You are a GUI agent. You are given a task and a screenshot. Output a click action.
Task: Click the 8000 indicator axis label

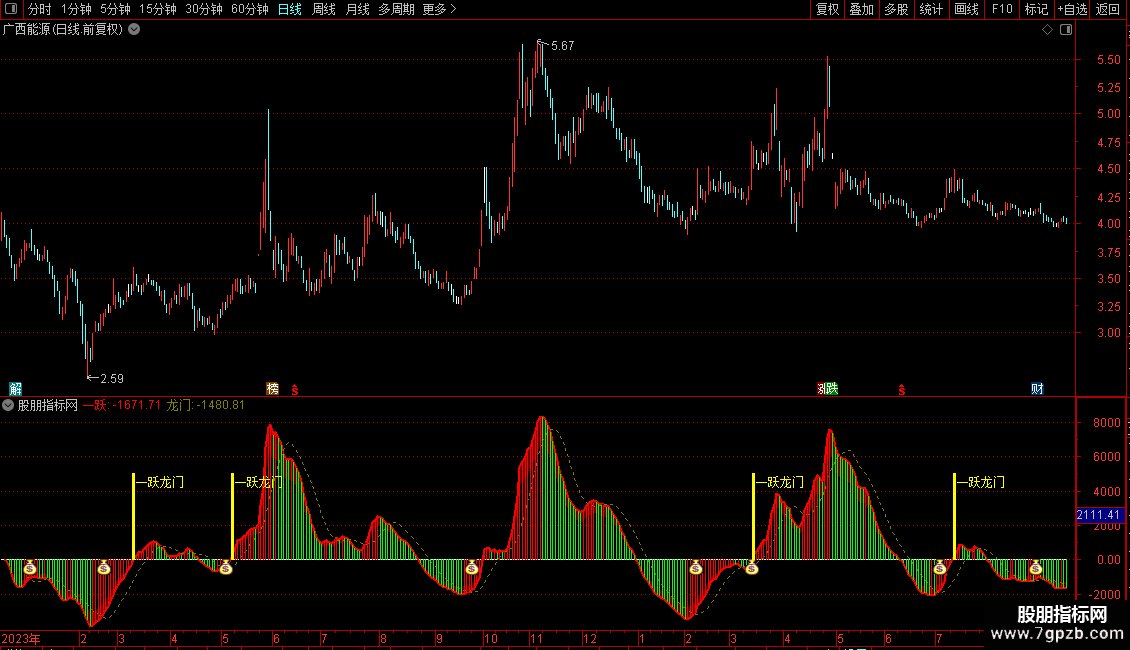(1107, 422)
